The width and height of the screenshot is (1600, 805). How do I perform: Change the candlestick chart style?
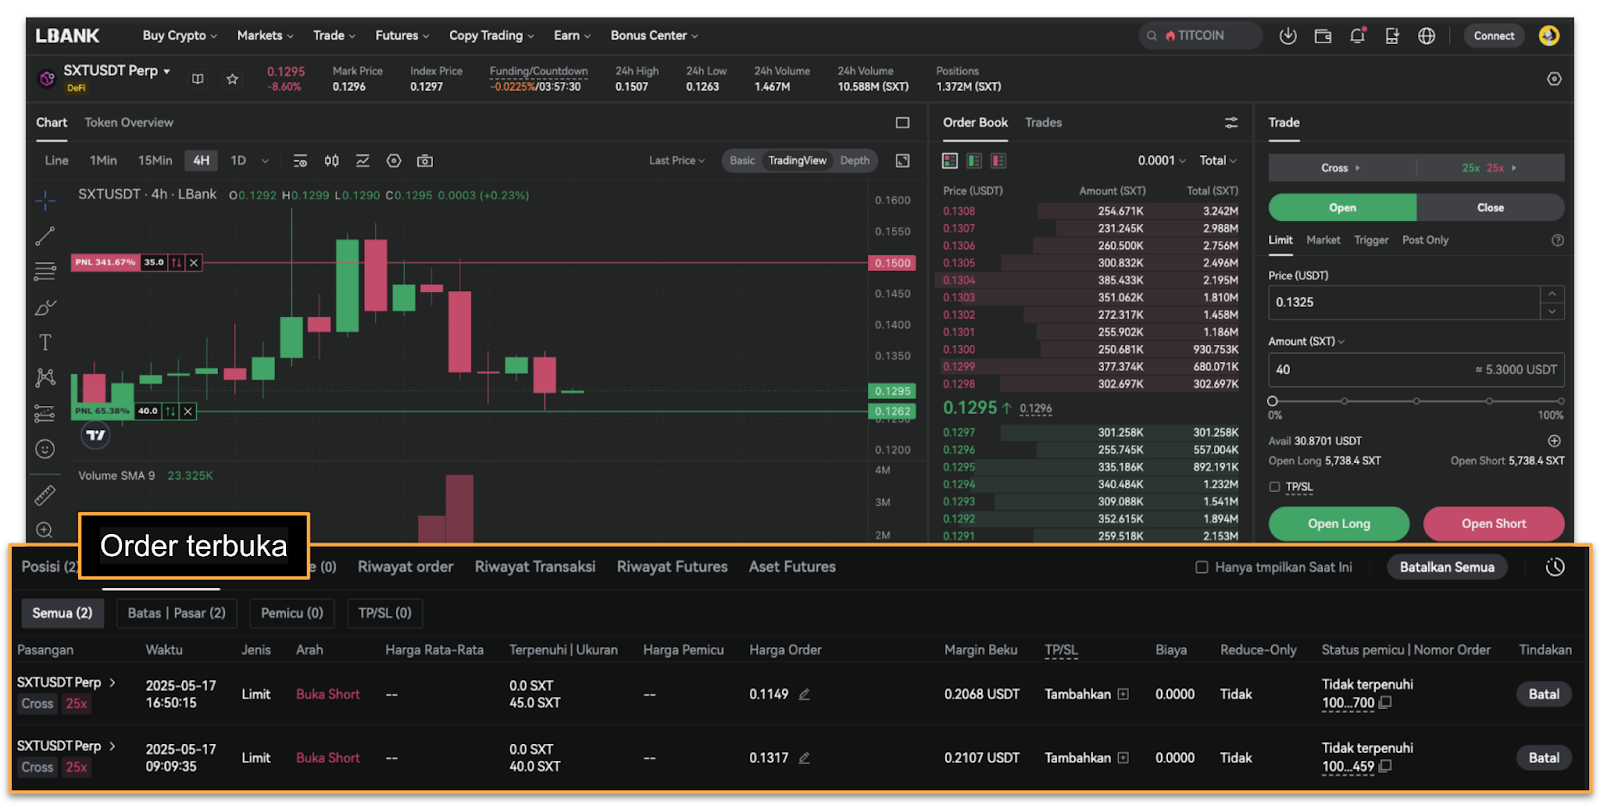[x=331, y=161]
